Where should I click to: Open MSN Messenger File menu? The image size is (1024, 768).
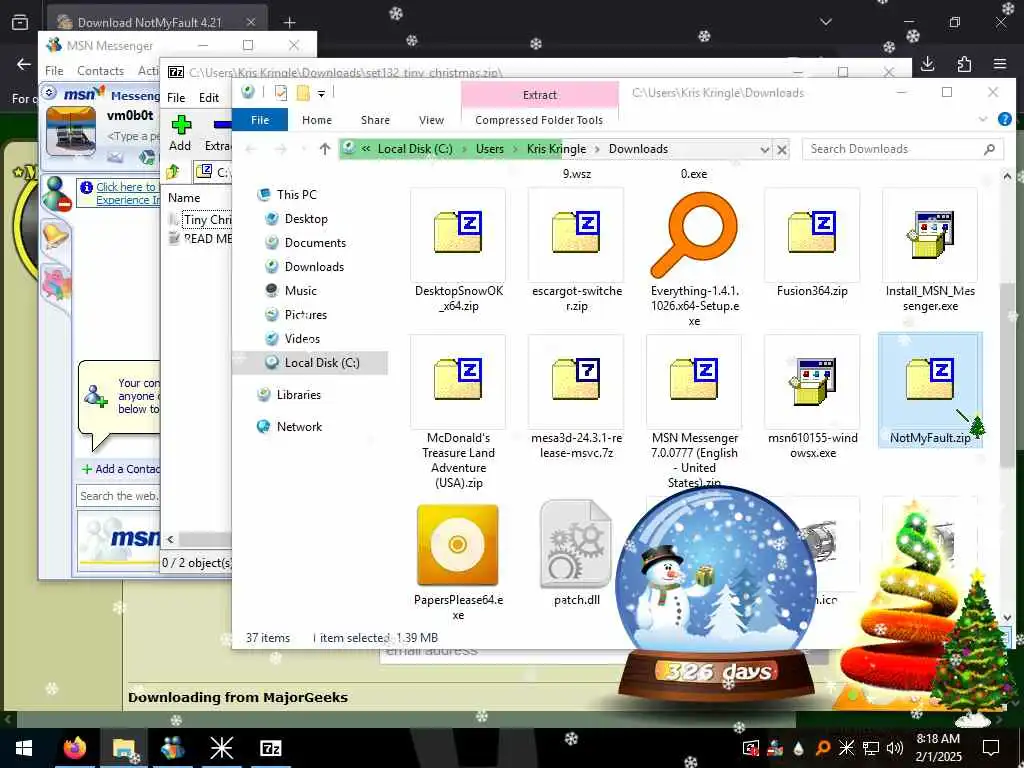click(54, 71)
